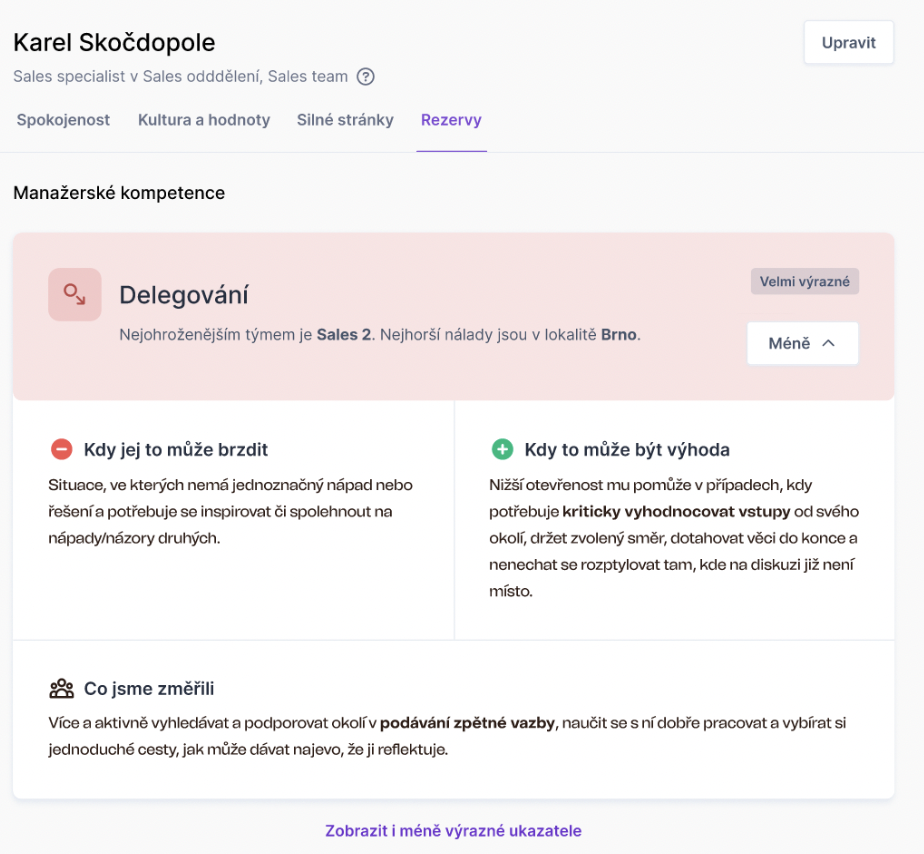The width and height of the screenshot is (924, 854).
Task: Click the Manažerské kompetence section title
Action: point(119,193)
